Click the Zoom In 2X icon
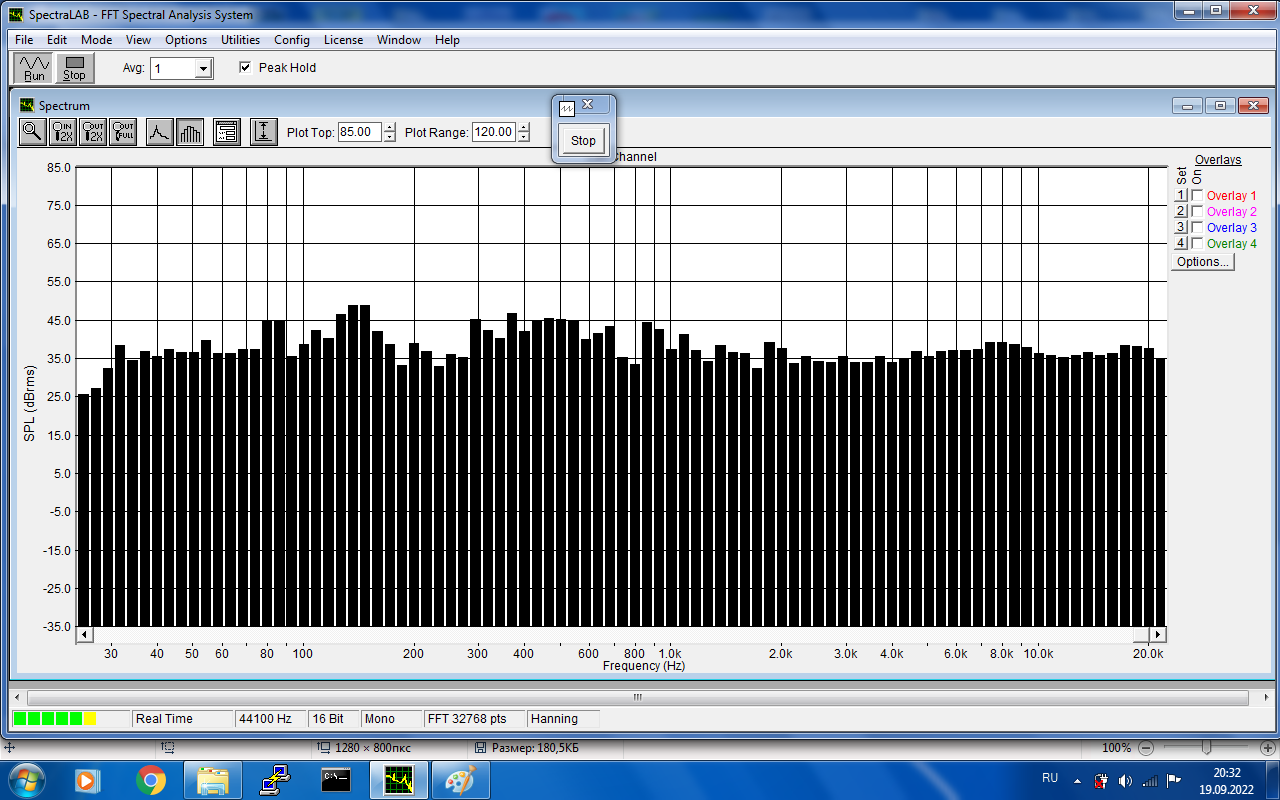Image resolution: width=1280 pixels, height=800 pixels. click(63, 131)
